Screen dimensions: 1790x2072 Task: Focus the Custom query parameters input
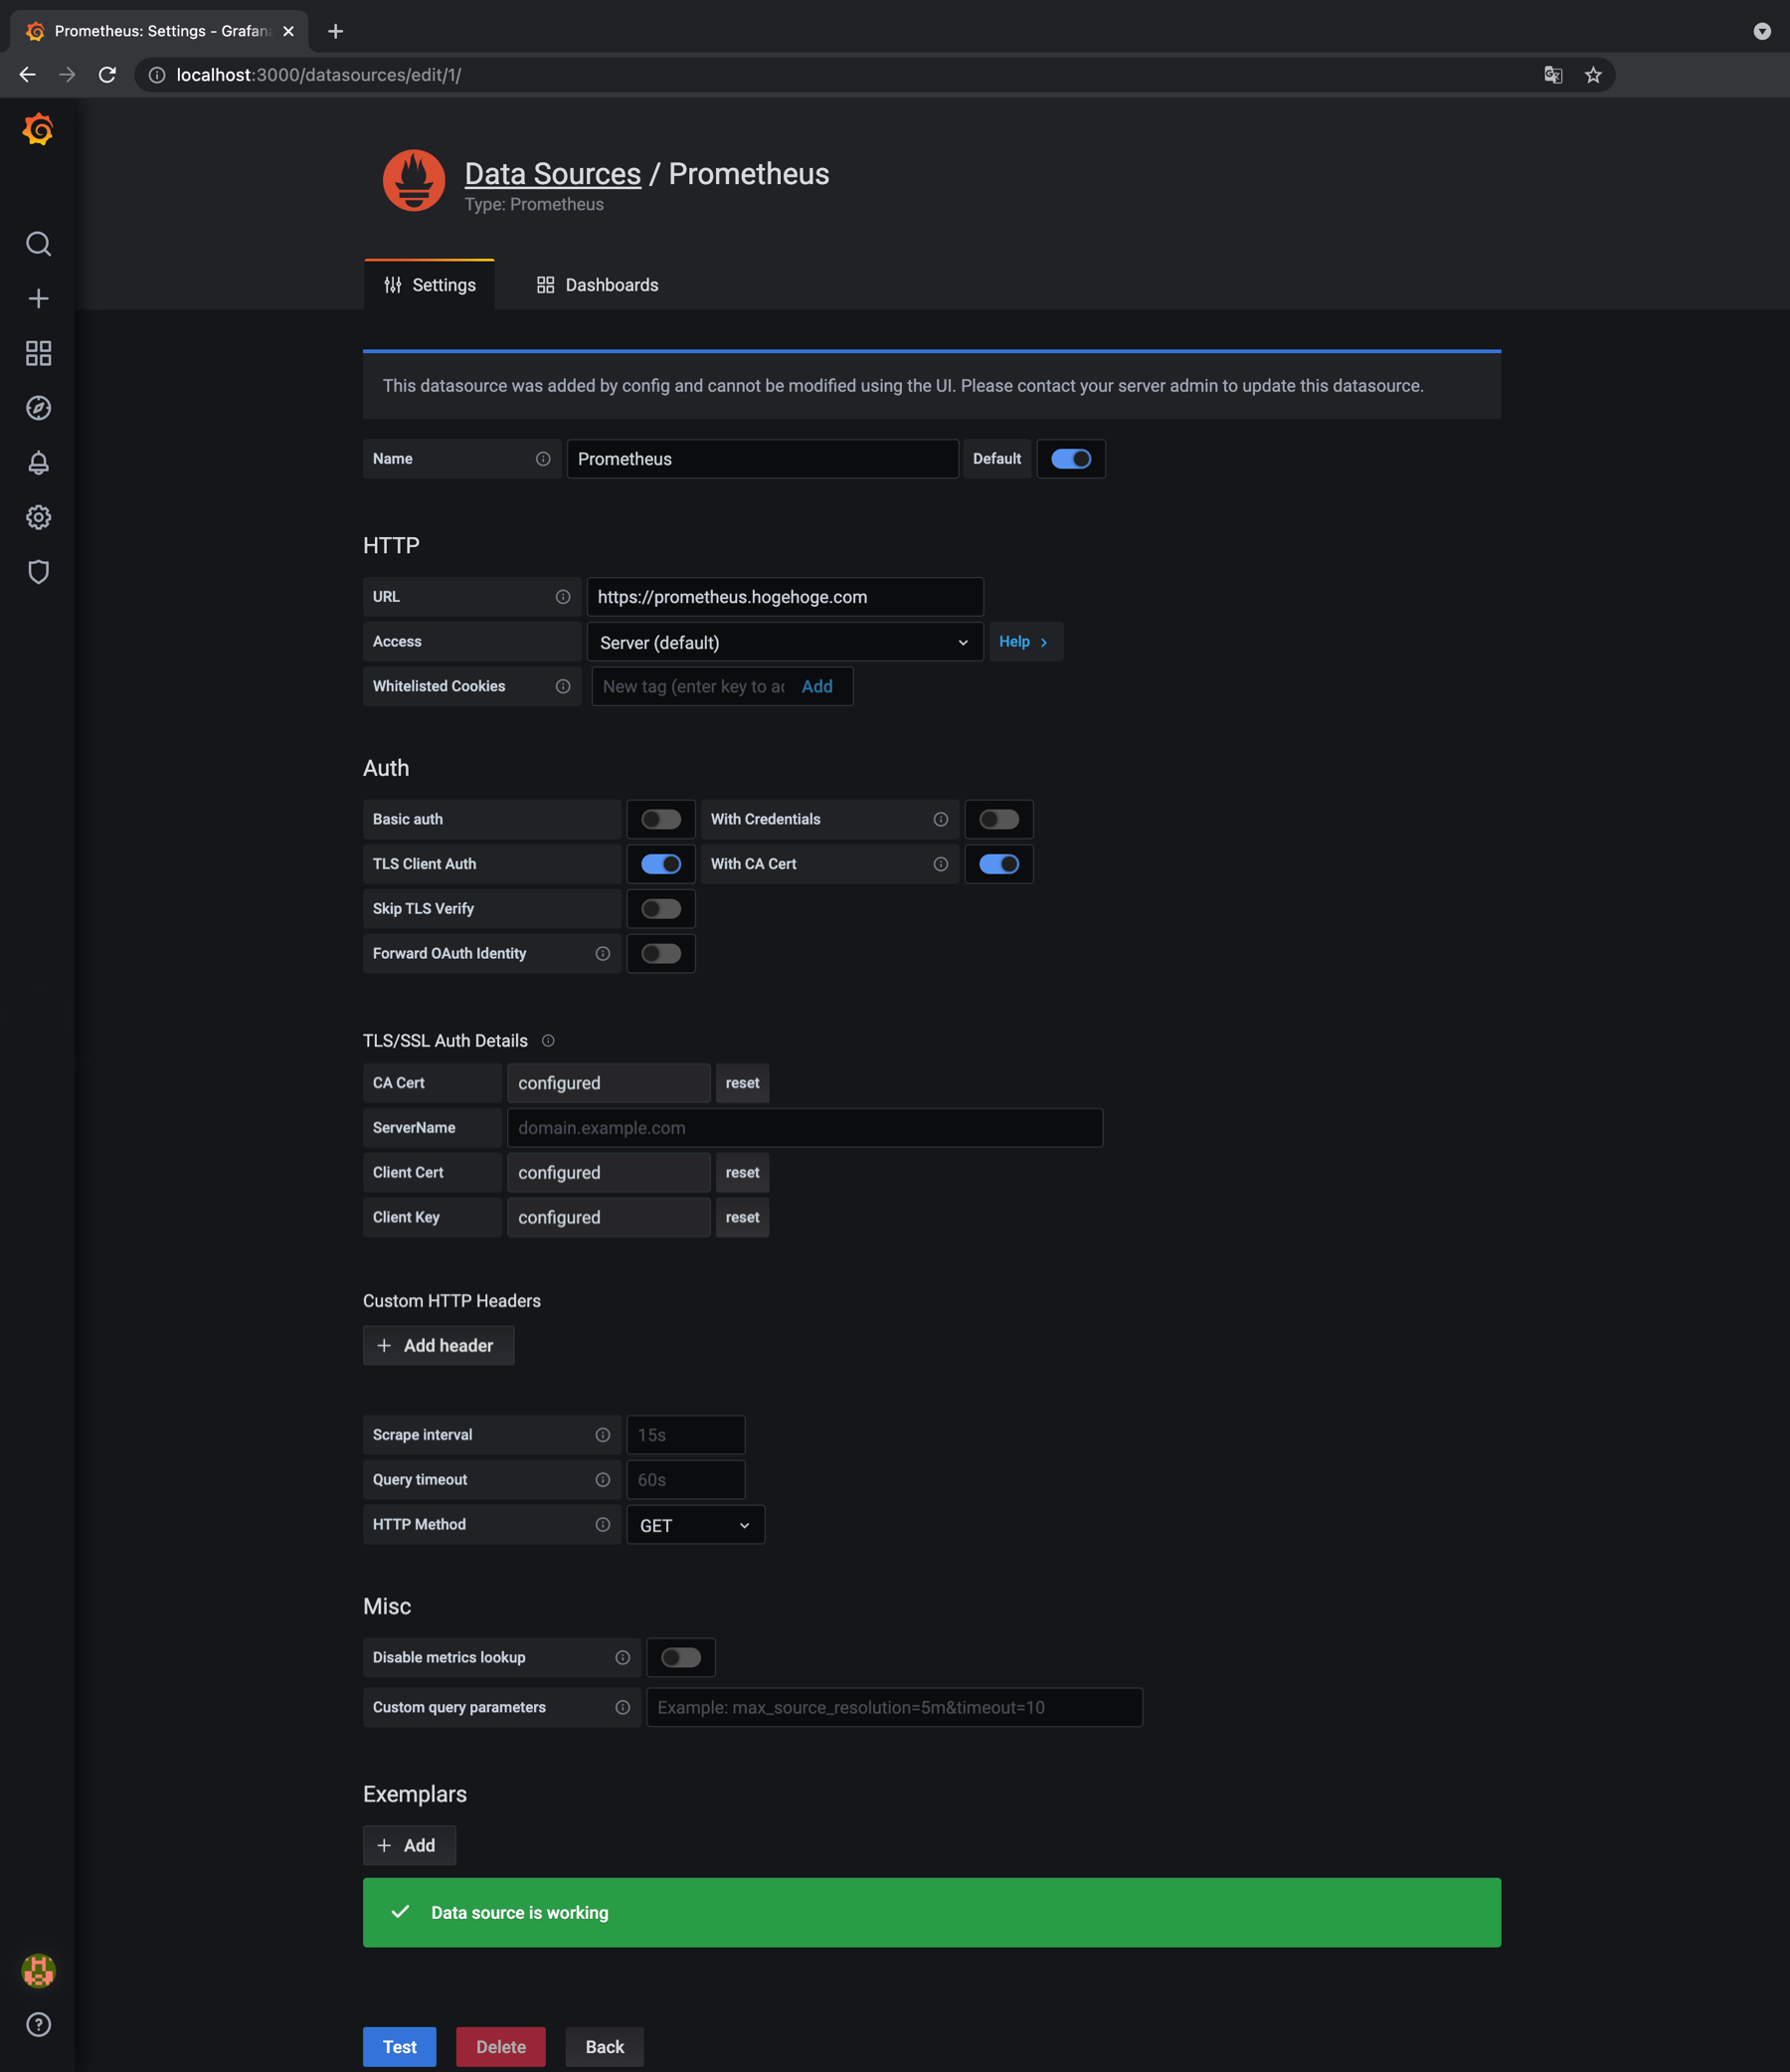pyautogui.click(x=895, y=1708)
